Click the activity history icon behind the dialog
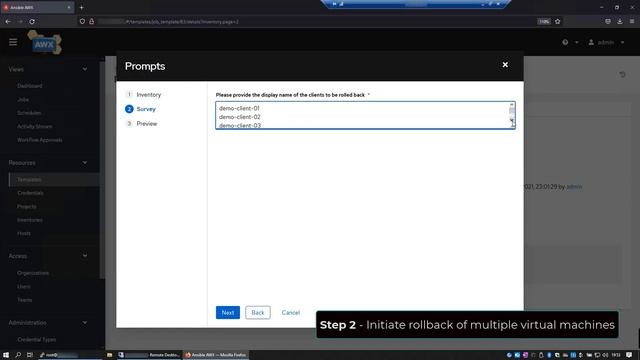The width and height of the screenshot is (640, 360). pyautogui.click(x=622, y=75)
